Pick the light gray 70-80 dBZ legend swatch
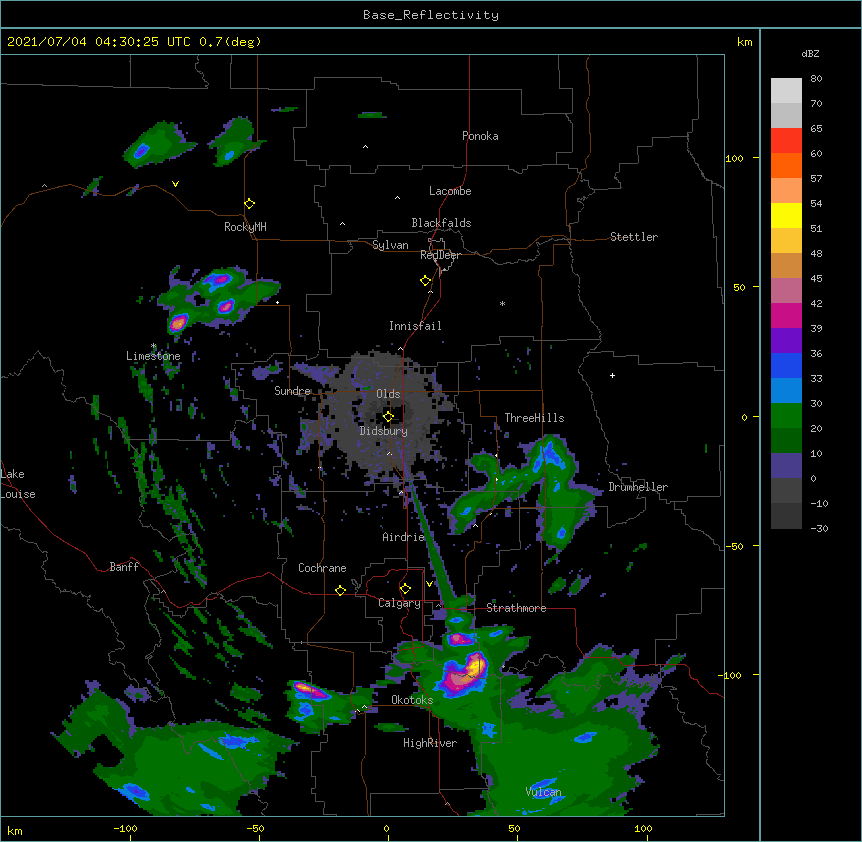 pos(786,91)
